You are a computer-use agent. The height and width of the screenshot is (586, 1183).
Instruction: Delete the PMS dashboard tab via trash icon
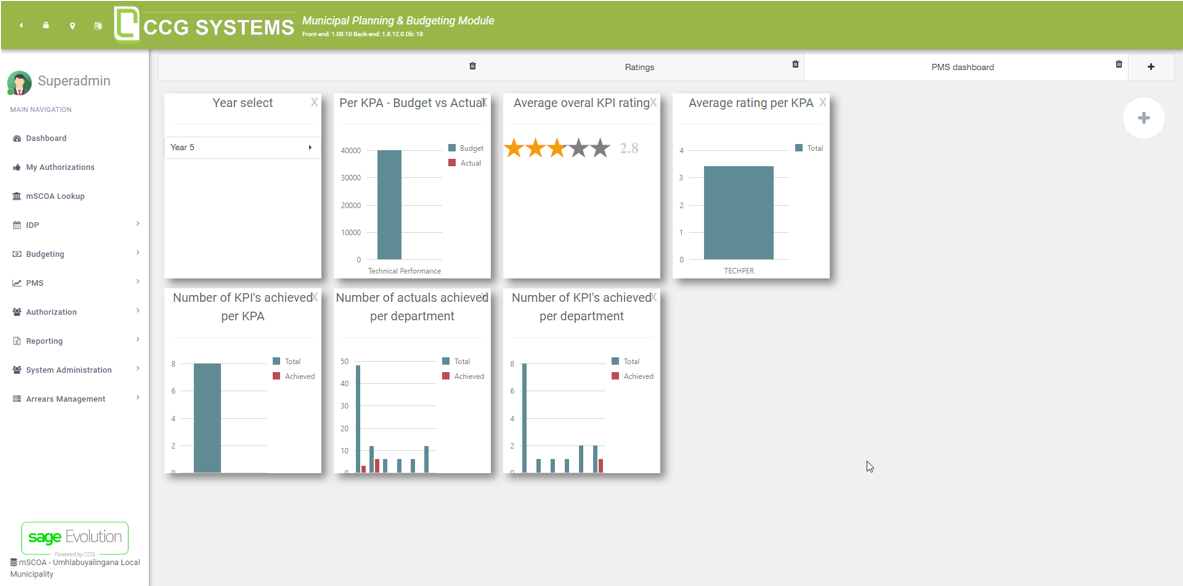[1119, 64]
